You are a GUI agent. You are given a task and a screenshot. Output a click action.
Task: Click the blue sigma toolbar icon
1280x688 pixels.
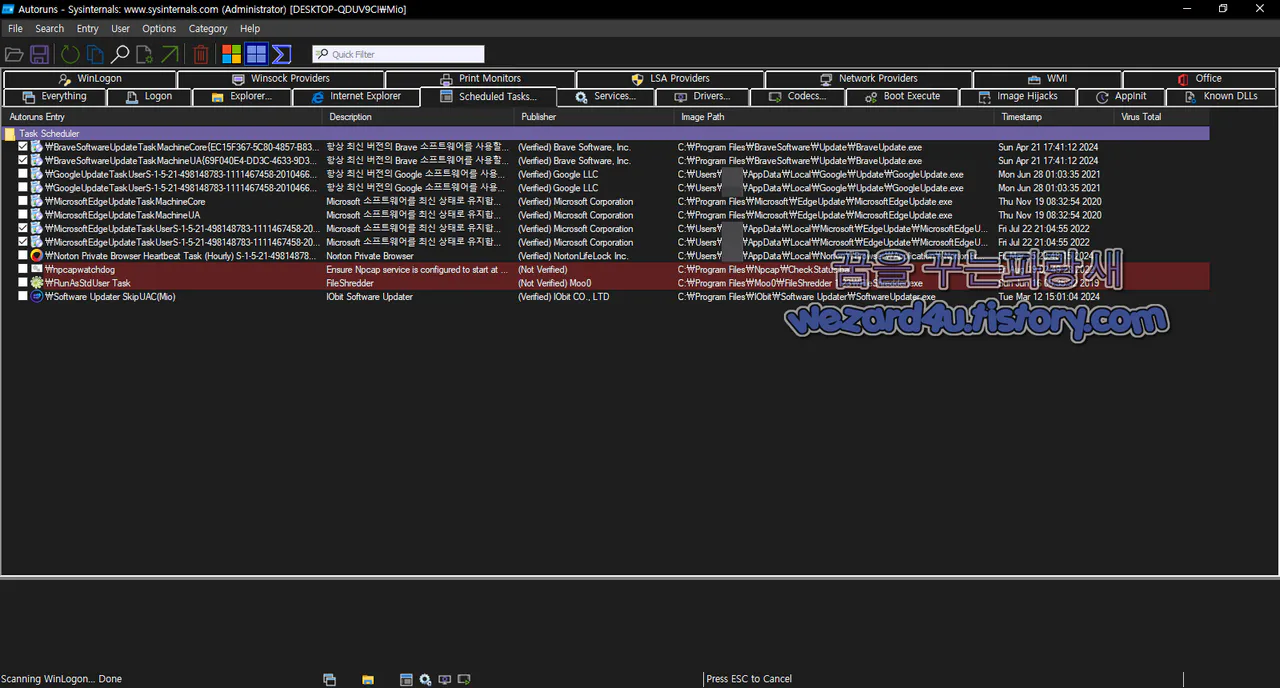282,54
